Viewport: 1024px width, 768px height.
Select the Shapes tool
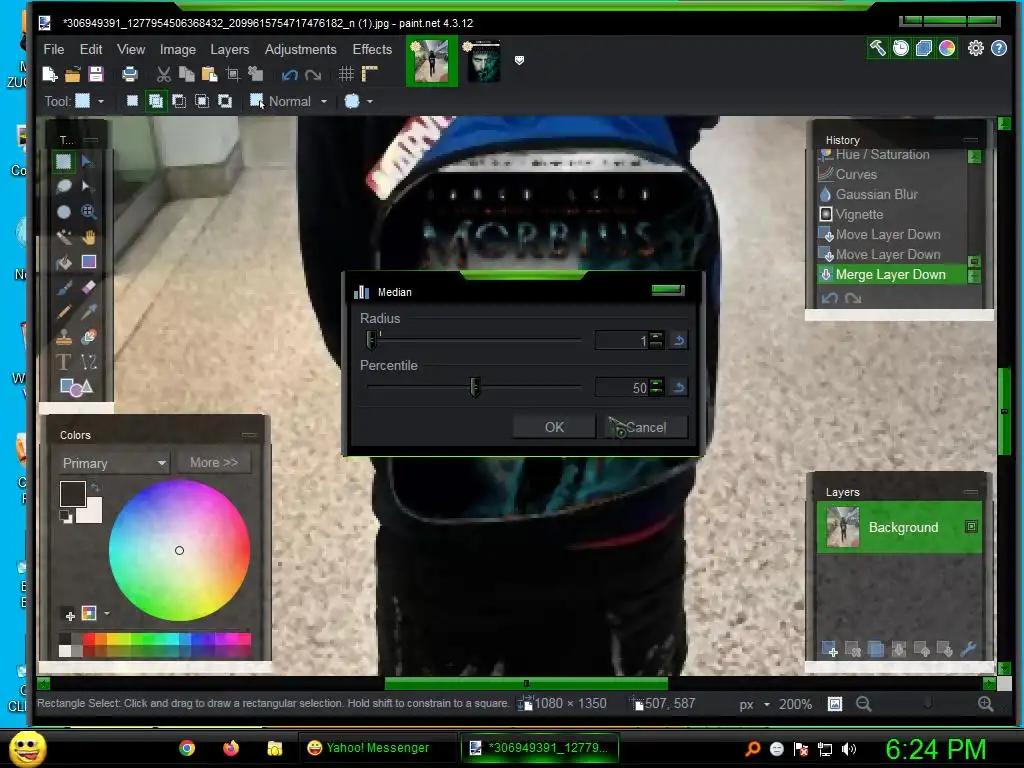pos(76,387)
